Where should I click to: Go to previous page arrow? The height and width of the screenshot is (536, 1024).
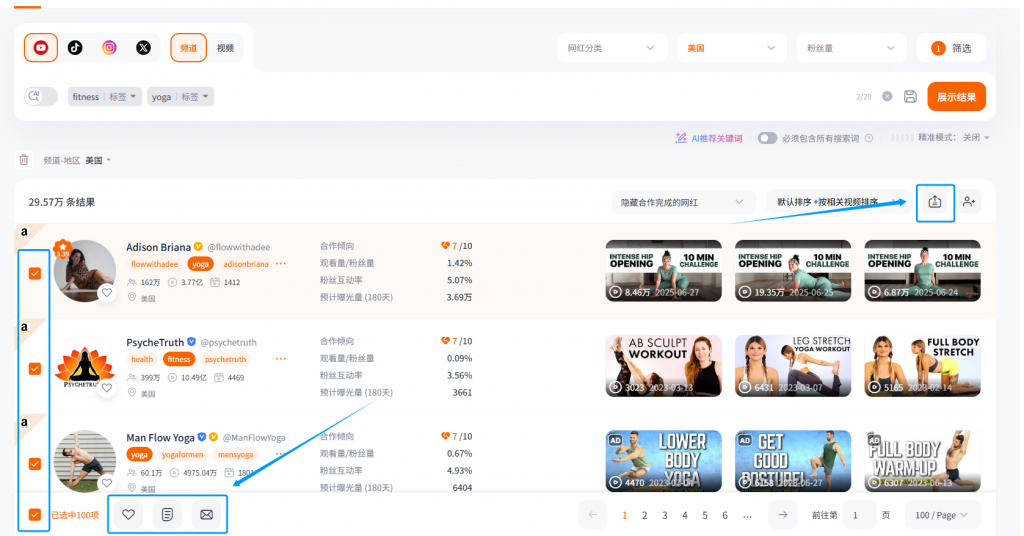coord(593,514)
